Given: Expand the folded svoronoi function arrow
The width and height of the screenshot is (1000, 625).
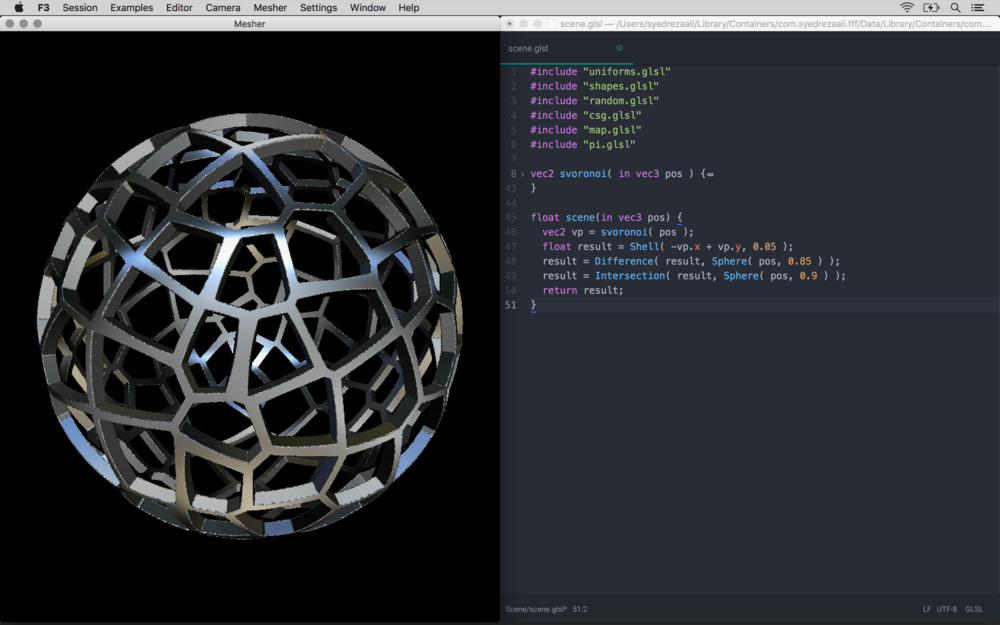Looking at the screenshot, I should point(522,174).
